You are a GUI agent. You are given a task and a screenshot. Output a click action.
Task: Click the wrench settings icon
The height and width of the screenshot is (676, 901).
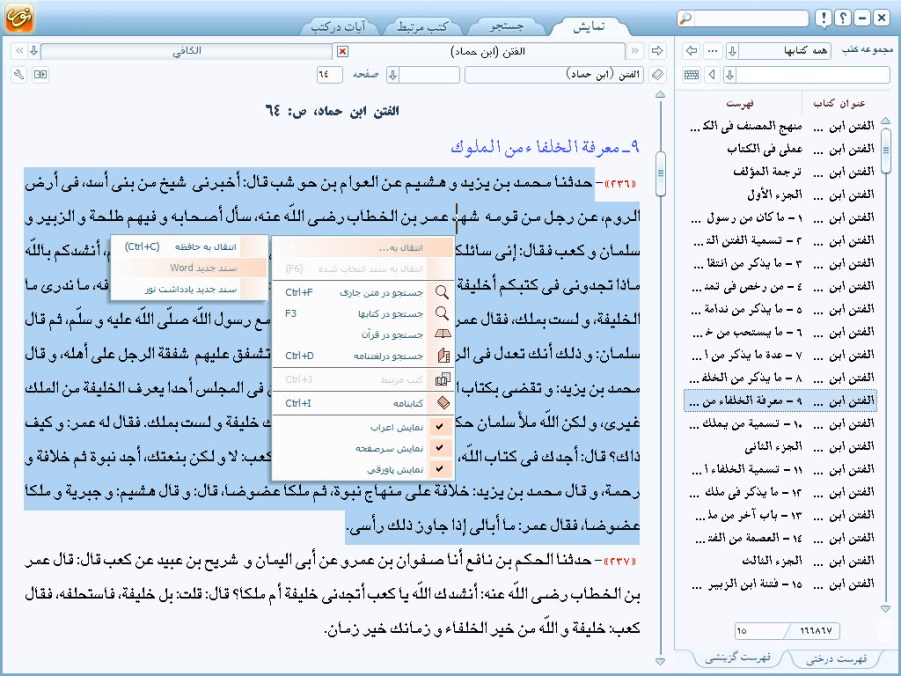coord(19,75)
